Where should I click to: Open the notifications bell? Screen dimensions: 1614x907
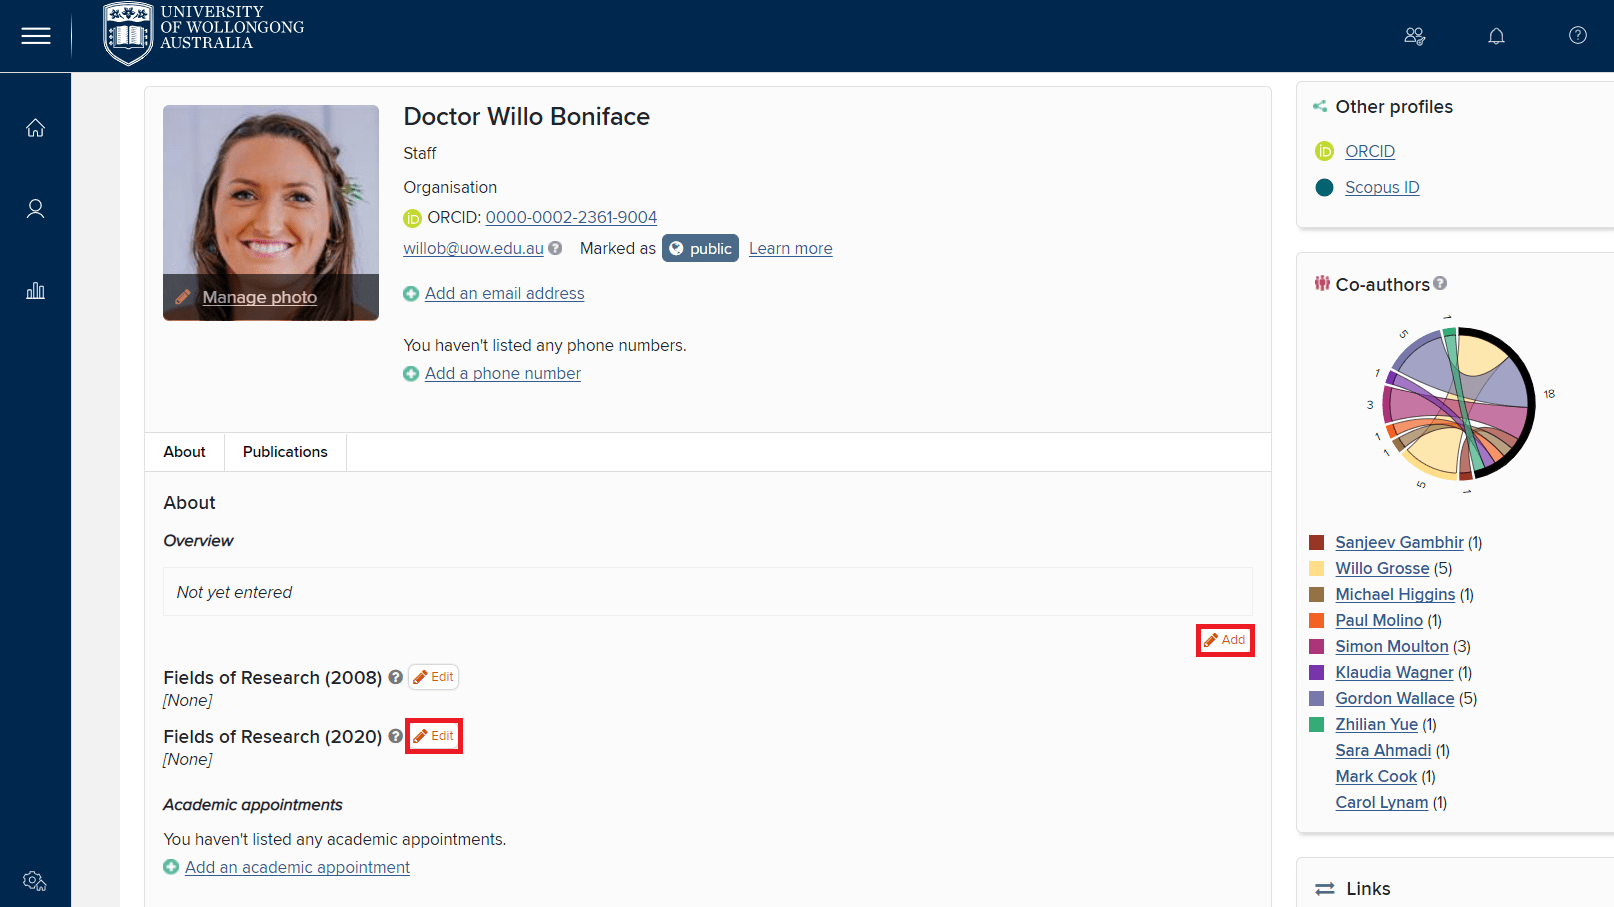coord(1496,36)
